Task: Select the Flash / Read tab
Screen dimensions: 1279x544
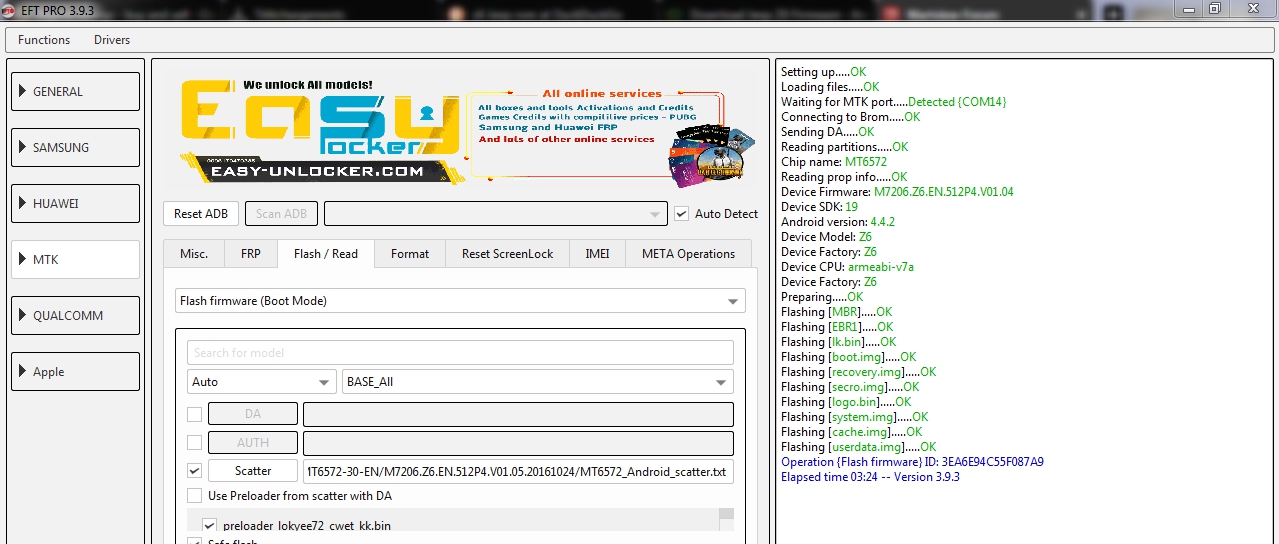Action: [326, 254]
